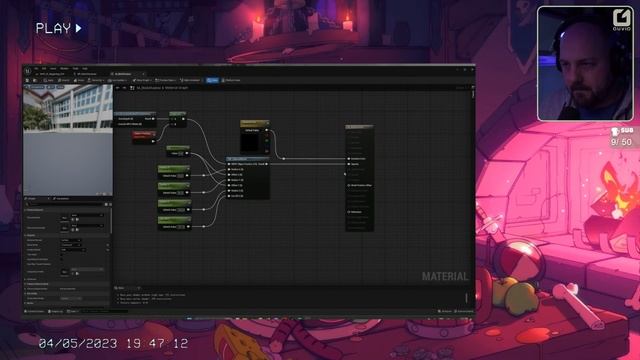
Task: Toggle Hide Unrelated in the toolbar
Action: 190,80
